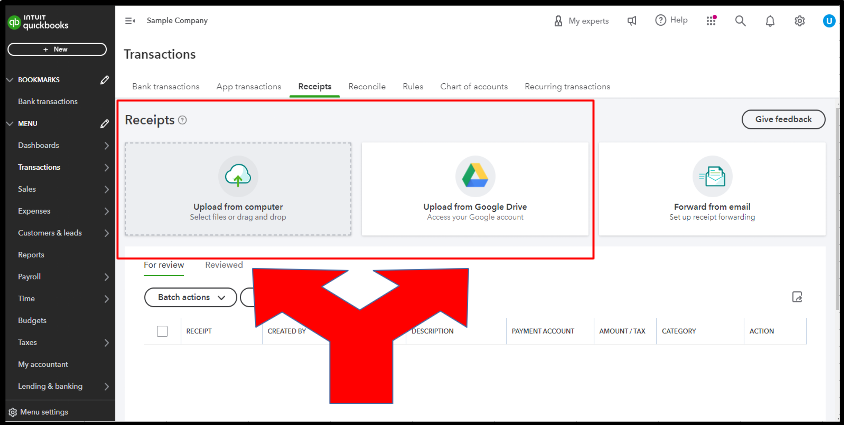
Task: Switch to the Bank transactions tab
Action: coord(166,87)
